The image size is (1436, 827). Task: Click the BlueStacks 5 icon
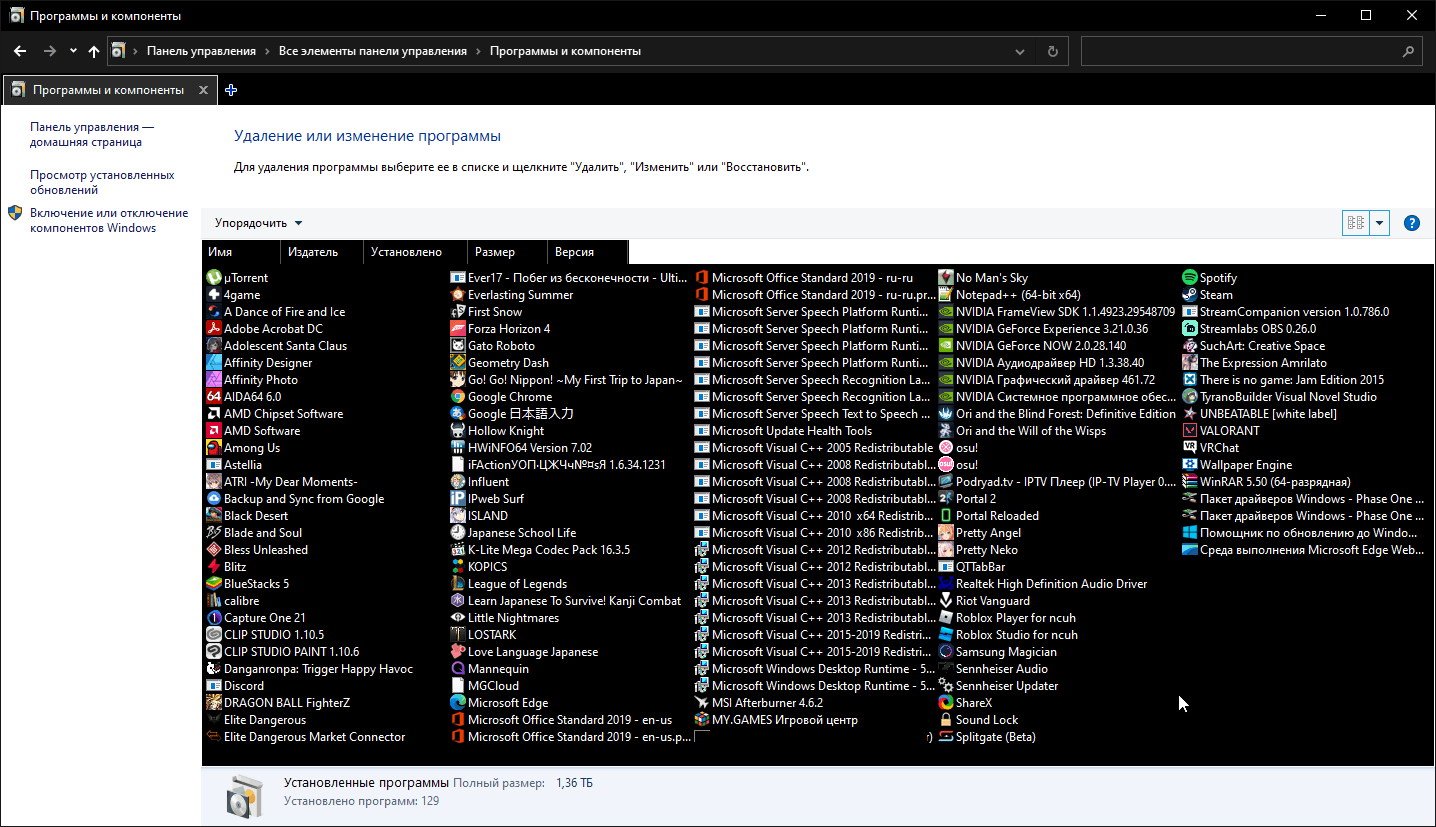pos(214,584)
